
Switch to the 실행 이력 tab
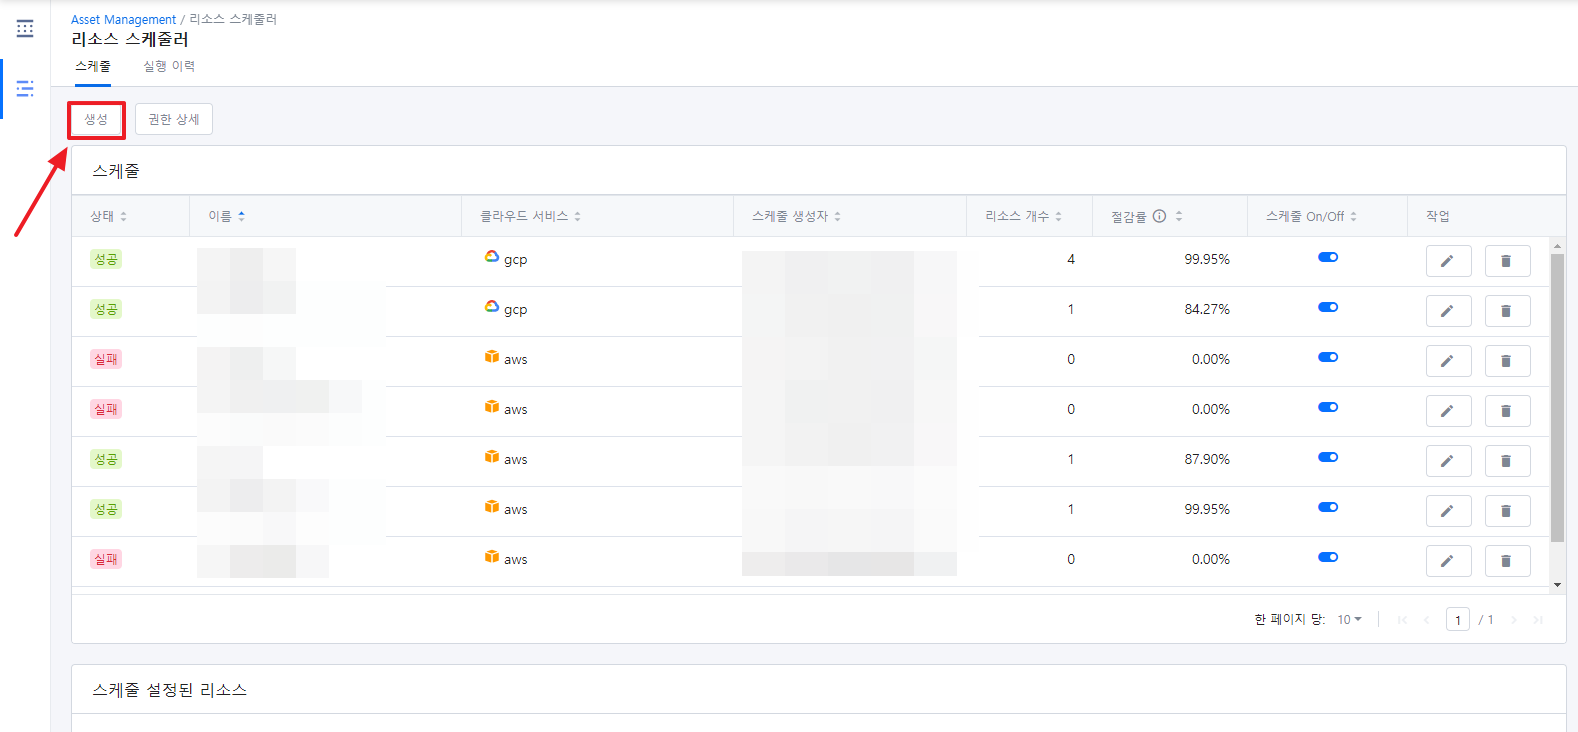(x=169, y=66)
